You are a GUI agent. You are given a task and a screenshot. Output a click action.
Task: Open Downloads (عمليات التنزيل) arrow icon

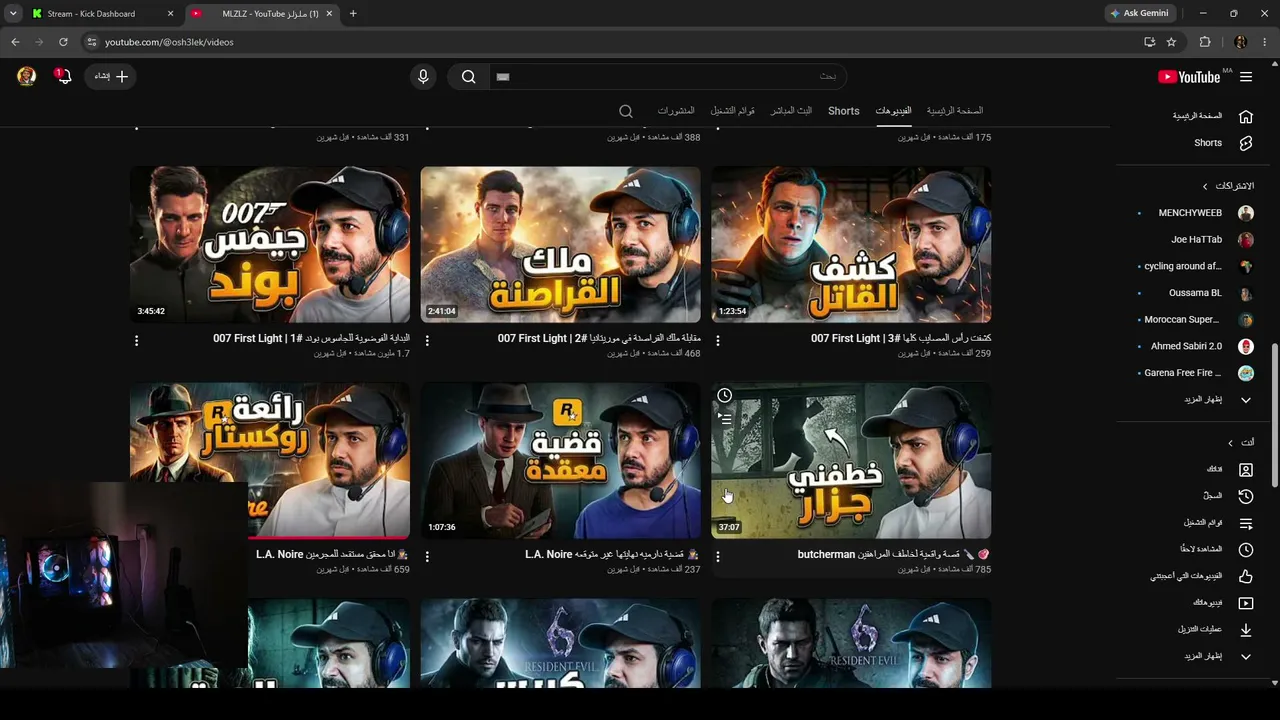(1246, 630)
